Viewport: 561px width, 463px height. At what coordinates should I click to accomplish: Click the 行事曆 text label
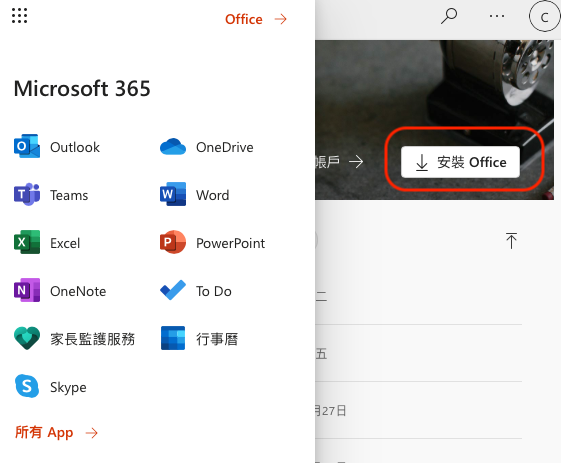pos(217,339)
